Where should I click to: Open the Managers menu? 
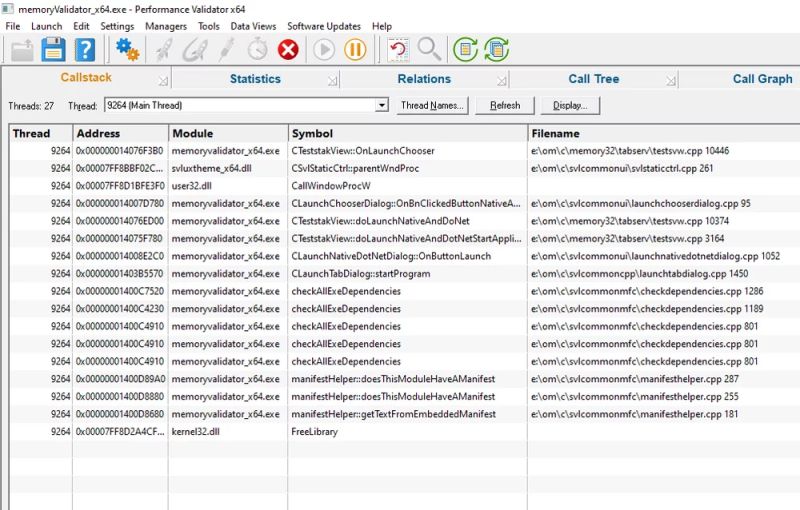[166, 26]
